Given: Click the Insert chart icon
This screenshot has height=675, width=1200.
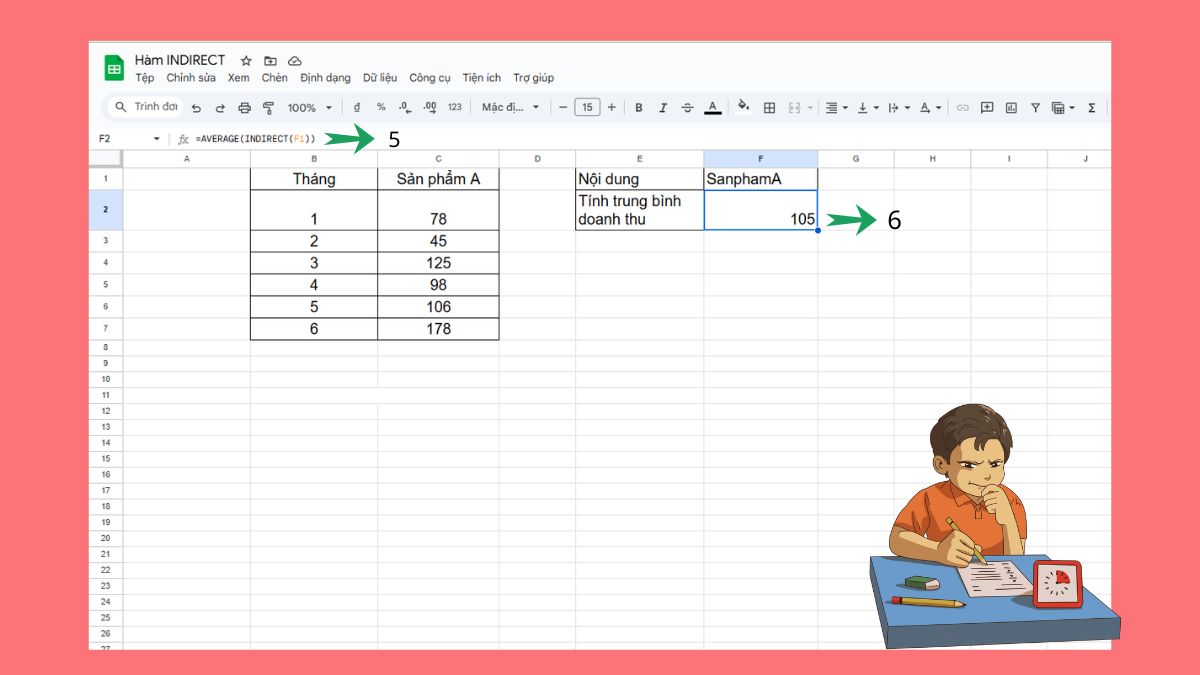Looking at the screenshot, I should [1011, 107].
